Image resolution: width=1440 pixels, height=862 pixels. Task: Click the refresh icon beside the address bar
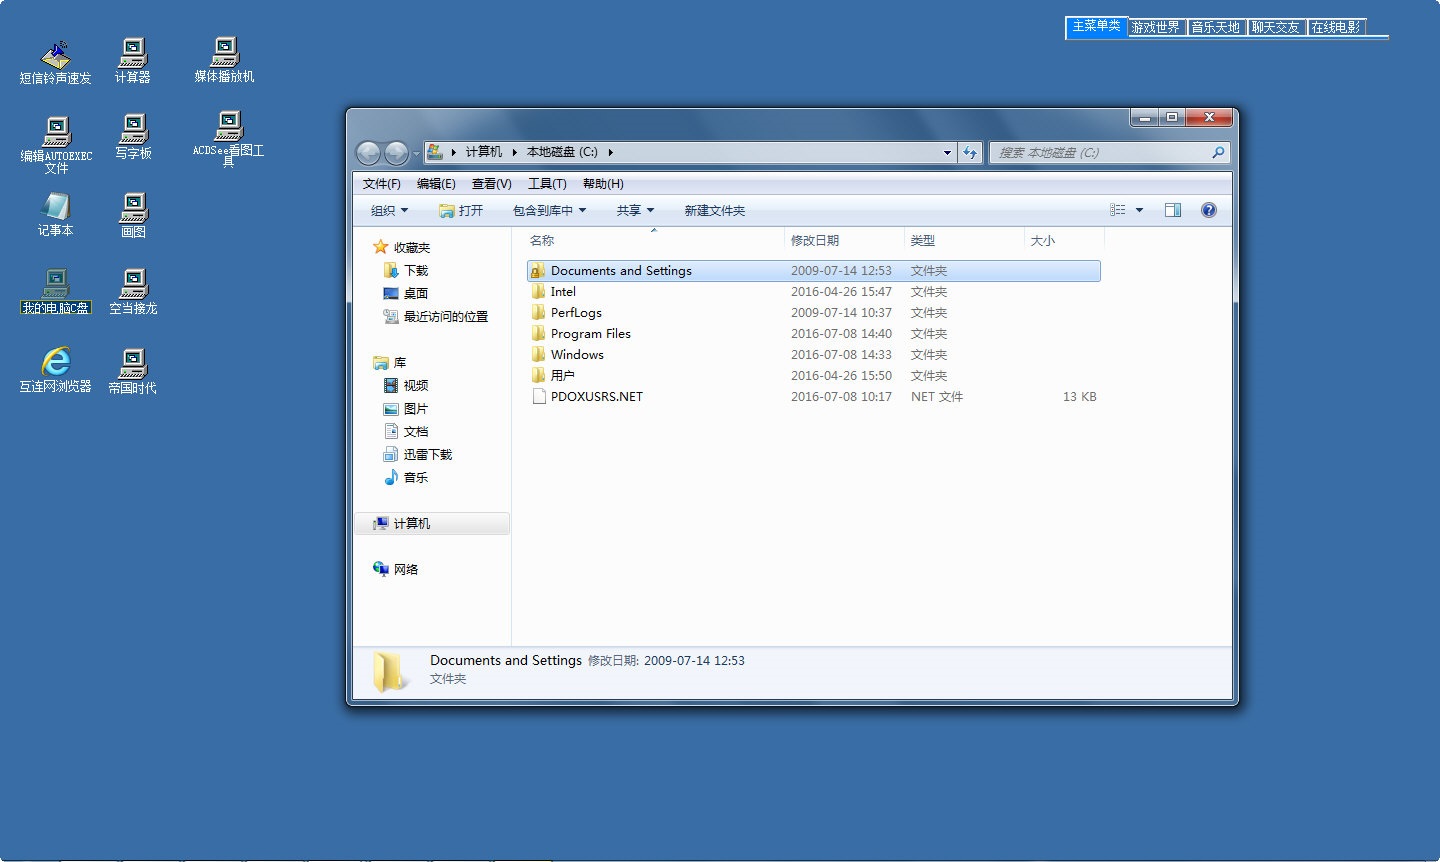pyautogui.click(x=969, y=152)
